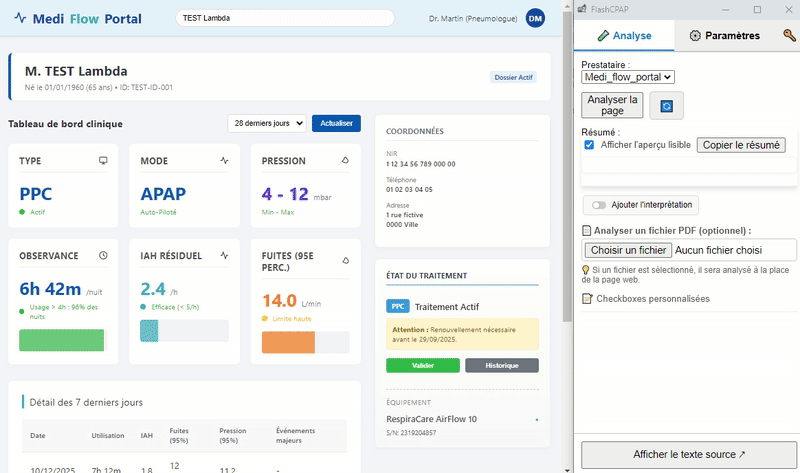Click the Analyser la page button
Image resolution: width=800 pixels, height=473 pixels.
point(612,105)
